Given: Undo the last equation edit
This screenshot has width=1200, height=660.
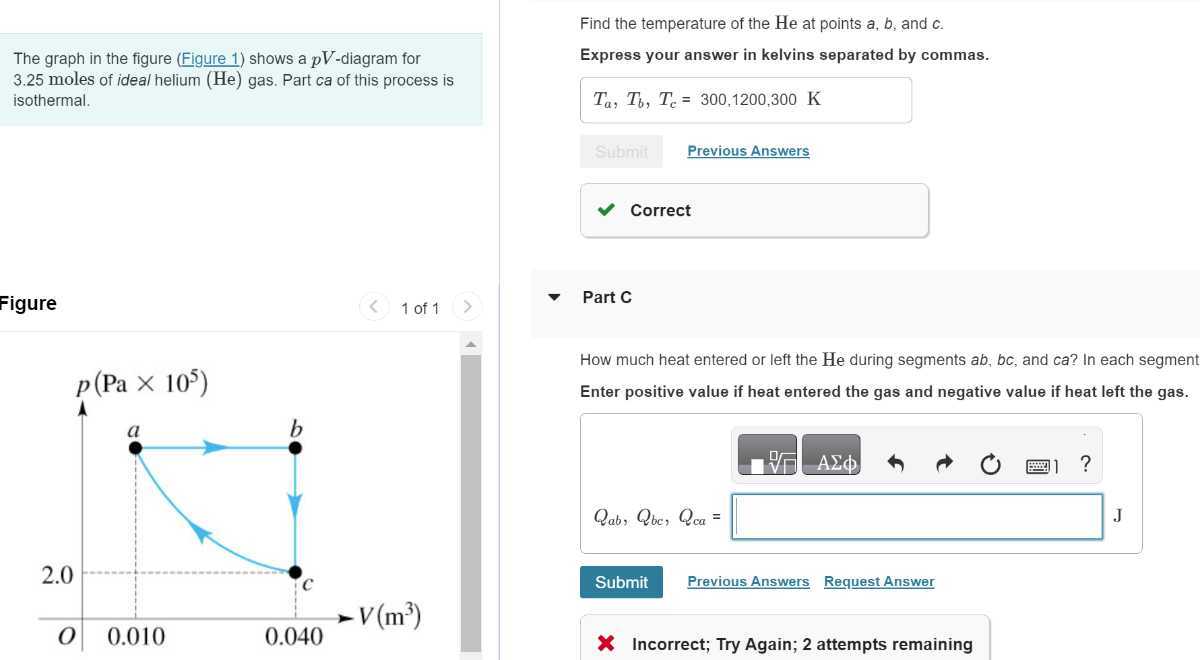Looking at the screenshot, I should tap(895, 462).
